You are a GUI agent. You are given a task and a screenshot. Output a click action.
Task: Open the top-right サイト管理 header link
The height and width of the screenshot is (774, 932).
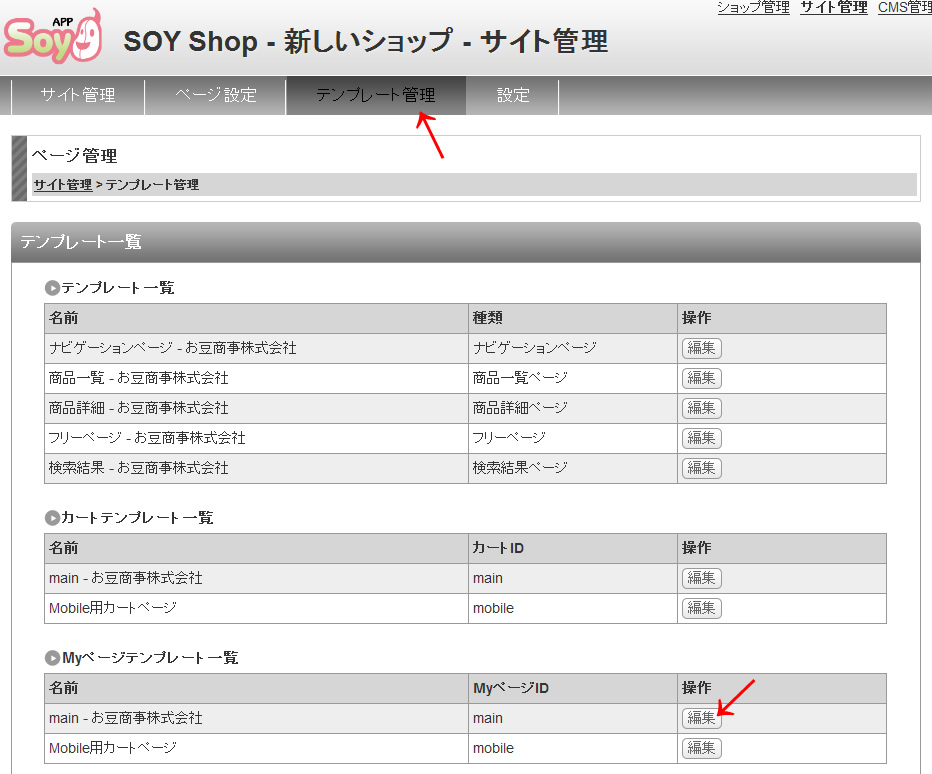click(x=834, y=7)
